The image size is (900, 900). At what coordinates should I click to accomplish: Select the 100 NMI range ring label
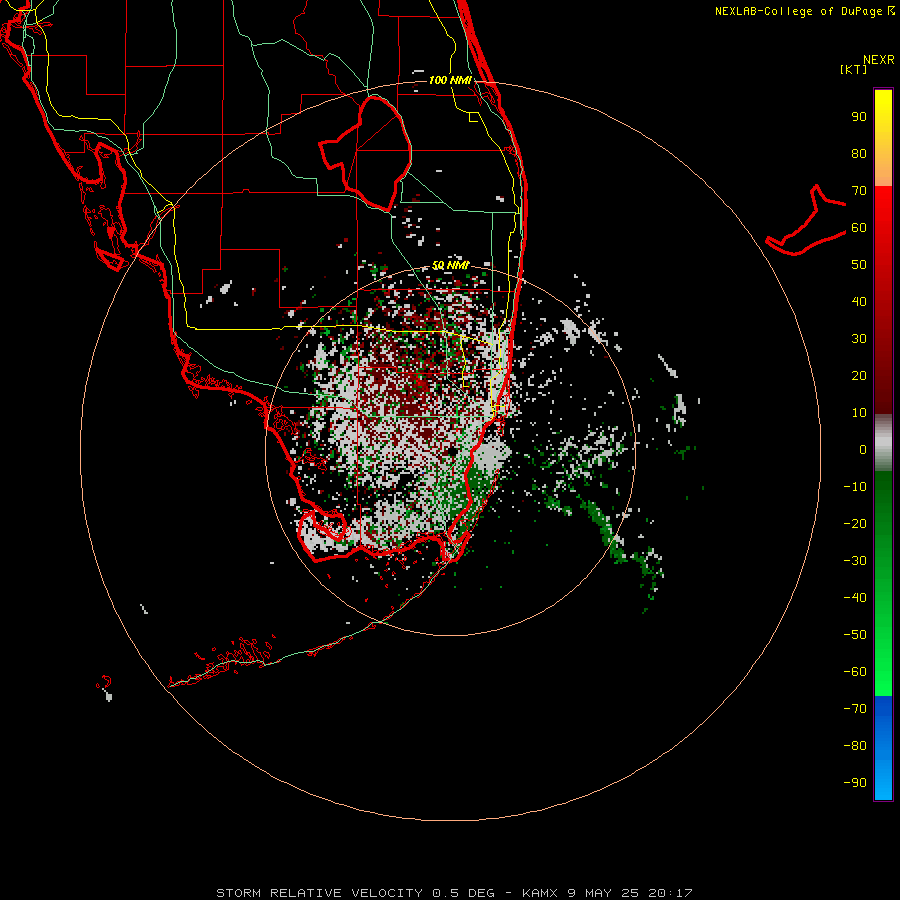click(x=450, y=80)
